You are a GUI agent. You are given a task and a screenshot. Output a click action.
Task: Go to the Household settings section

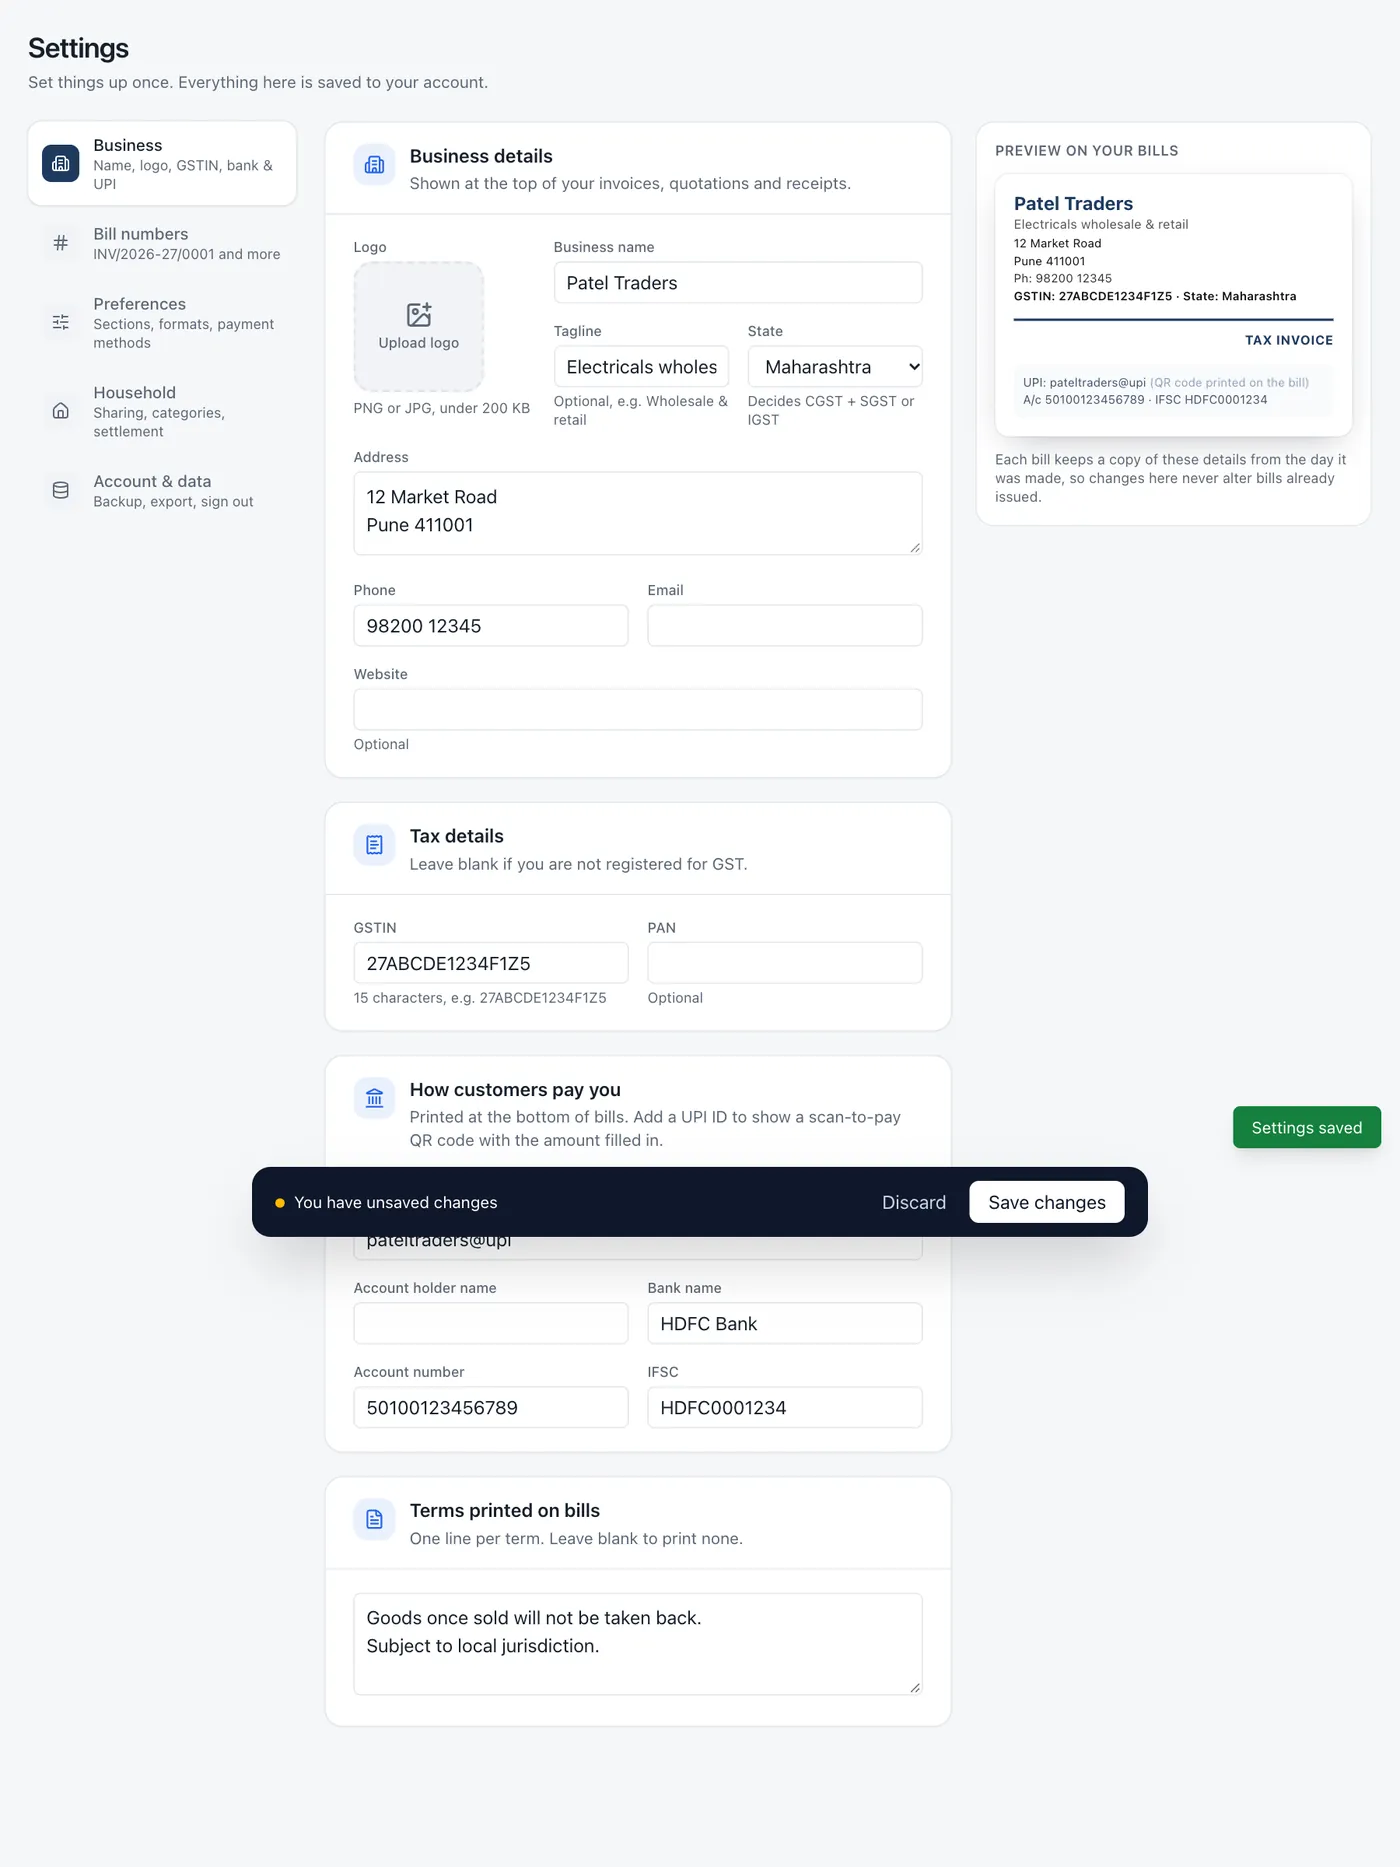point(162,411)
